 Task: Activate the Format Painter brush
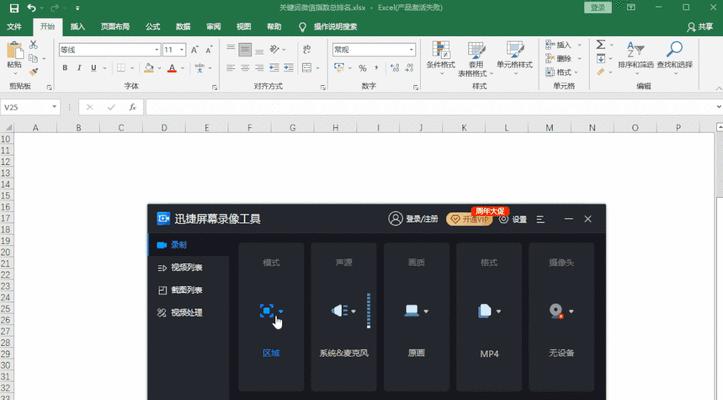(x=33, y=72)
